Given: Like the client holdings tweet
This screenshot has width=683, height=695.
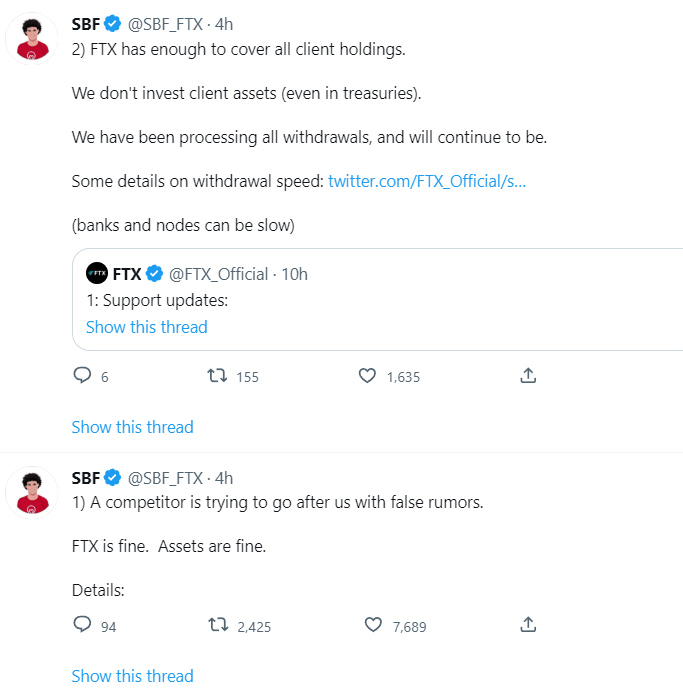Looking at the screenshot, I should coord(368,376).
